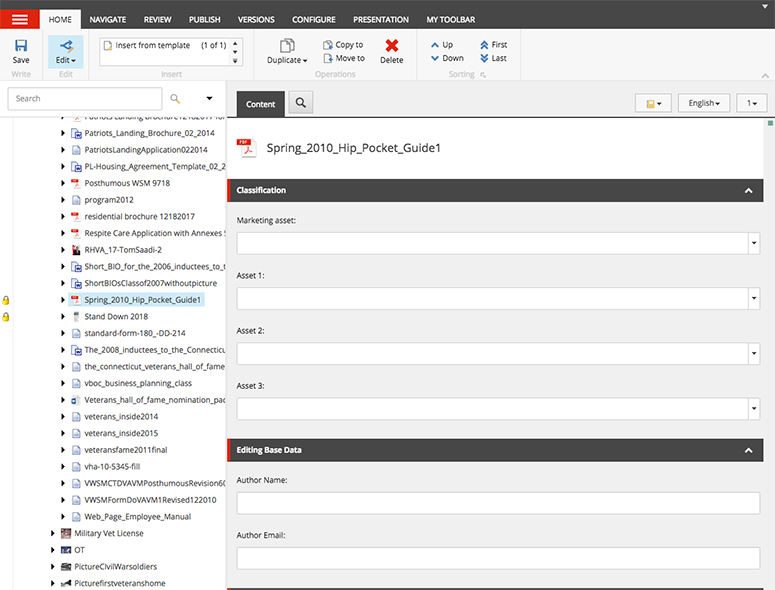This screenshot has height=590, width=775.
Task: Click the Author Name input field
Action: tap(497, 503)
